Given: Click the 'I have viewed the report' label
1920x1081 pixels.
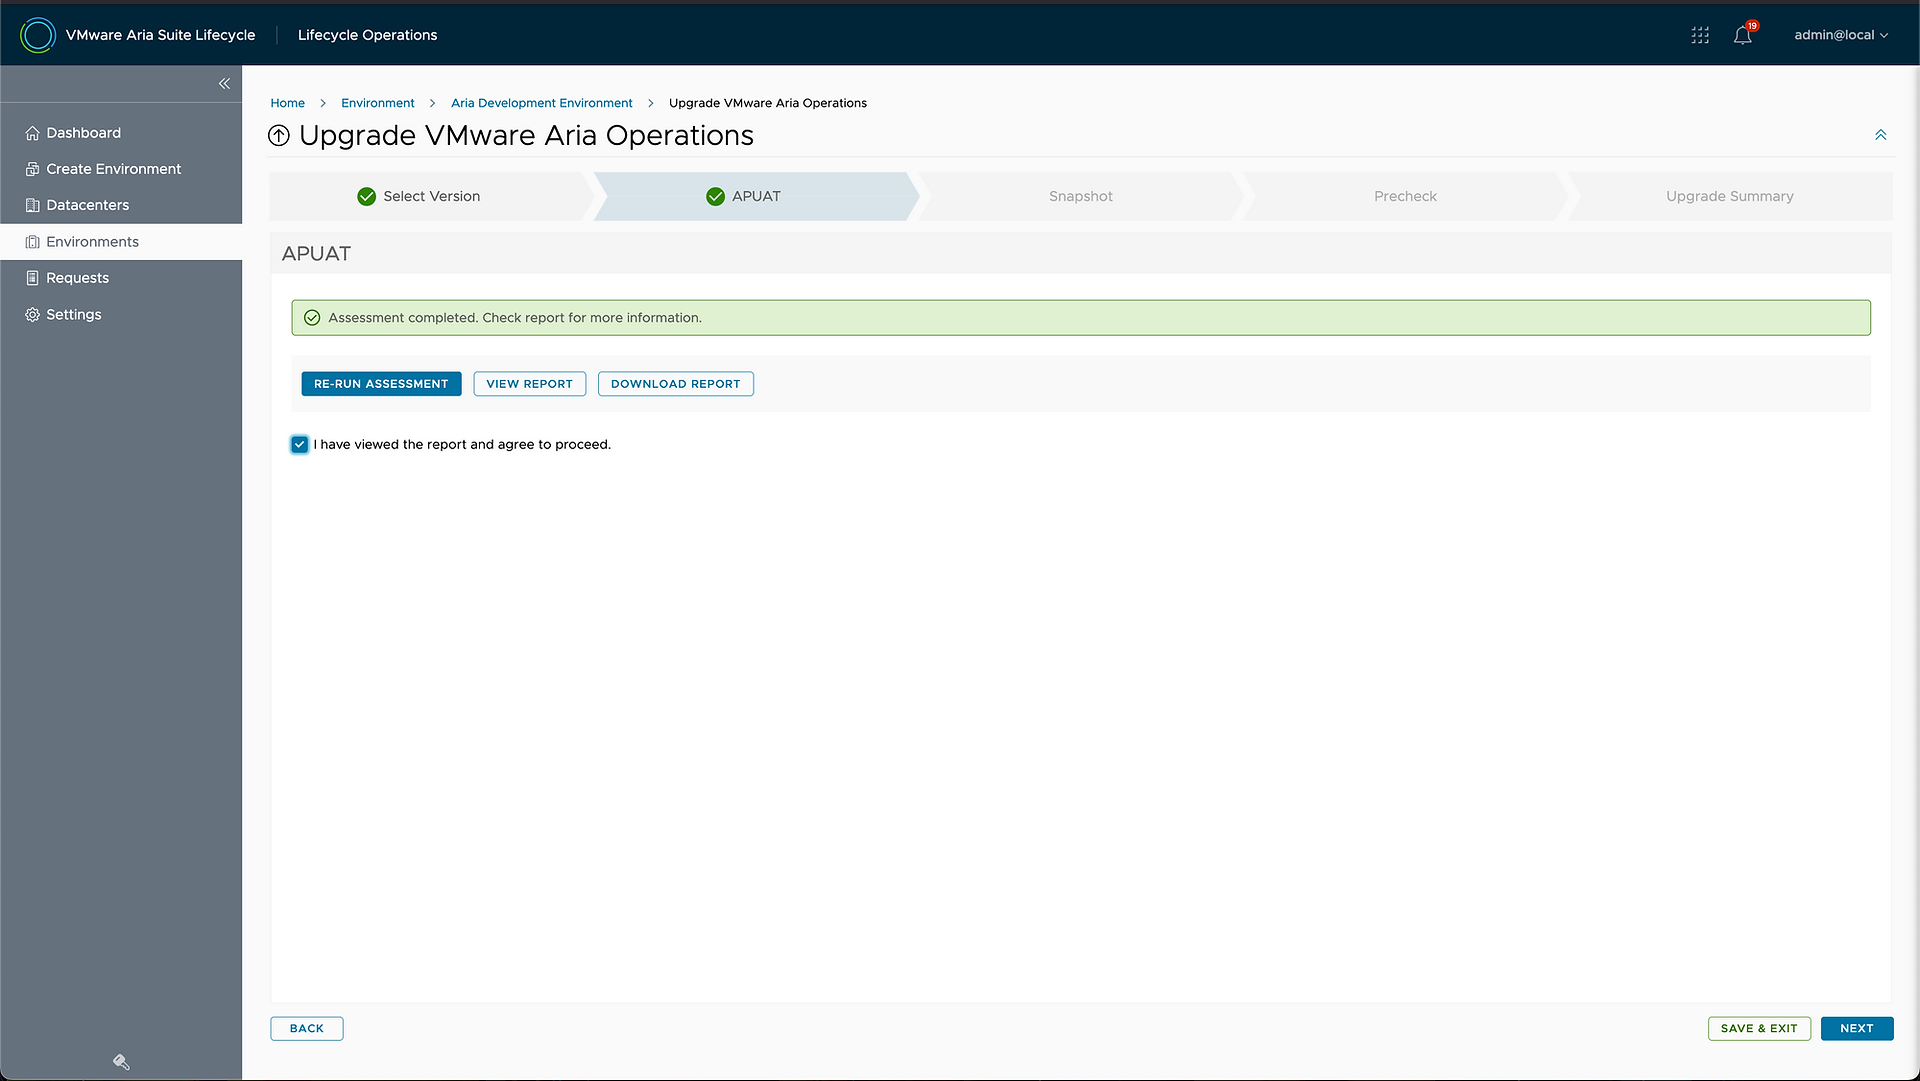Looking at the screenshot, I should point(462,445).
